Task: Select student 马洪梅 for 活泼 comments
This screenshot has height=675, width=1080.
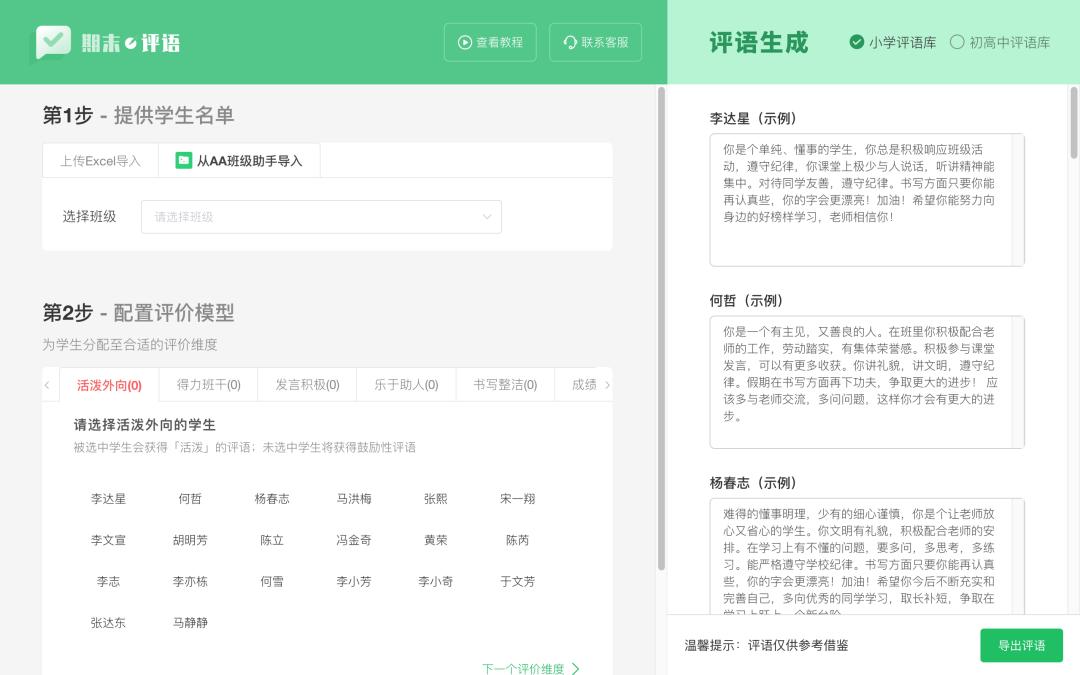Action: click(354, 498)
